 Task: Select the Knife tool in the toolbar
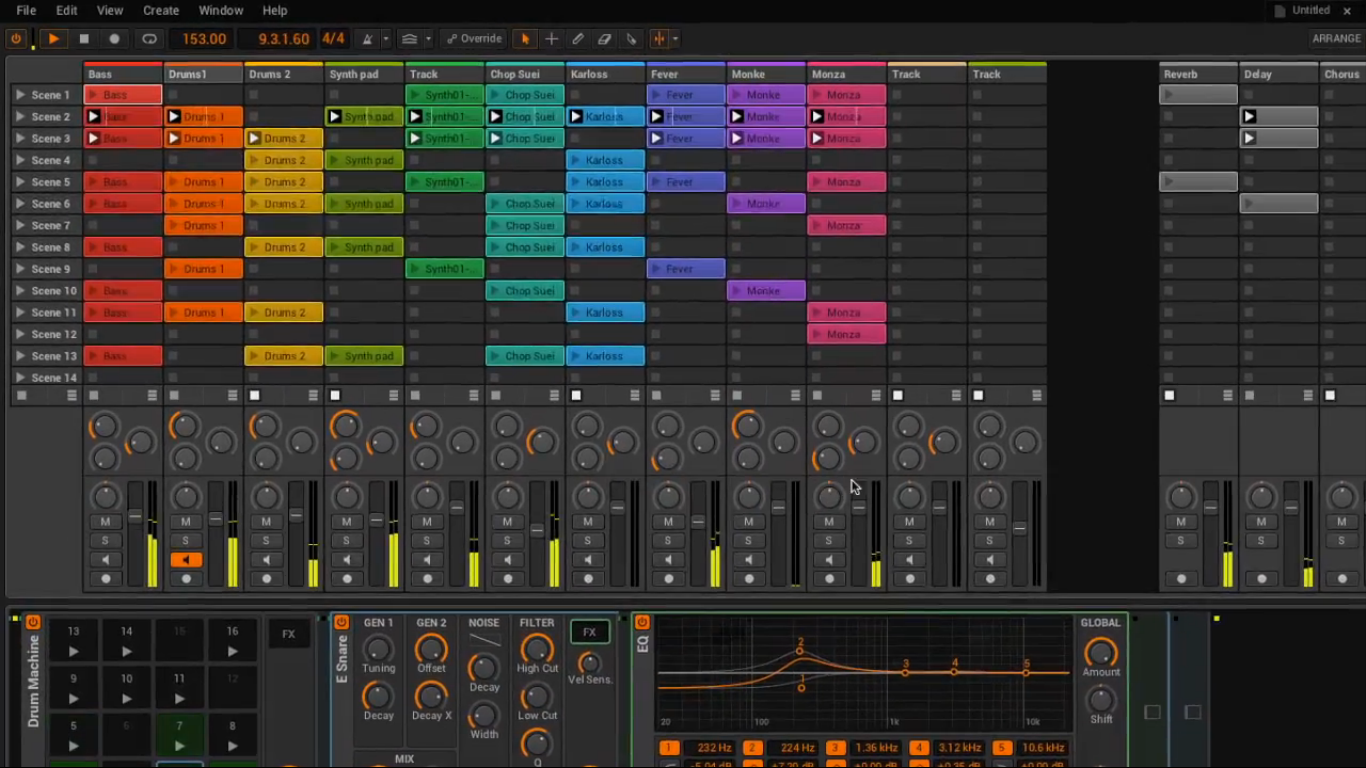pyautogui.click(x=630, y=39)
